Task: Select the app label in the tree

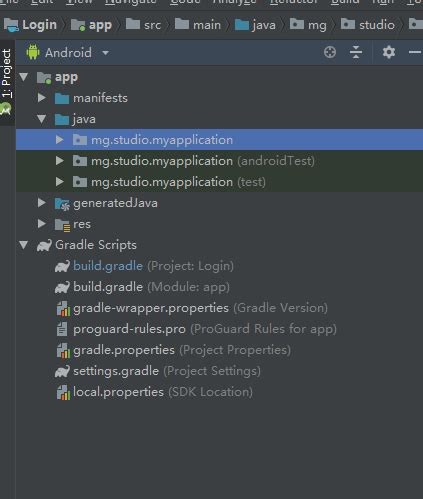Action: point(66,78)
